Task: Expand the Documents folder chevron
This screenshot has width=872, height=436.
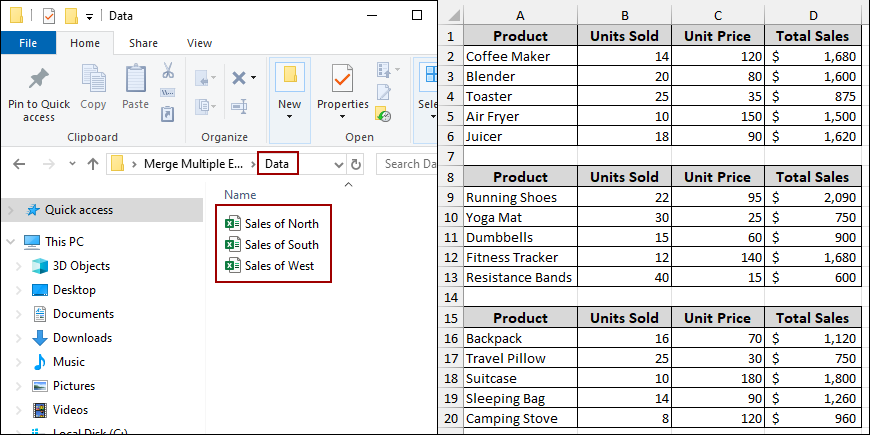Action: [19, 314]
